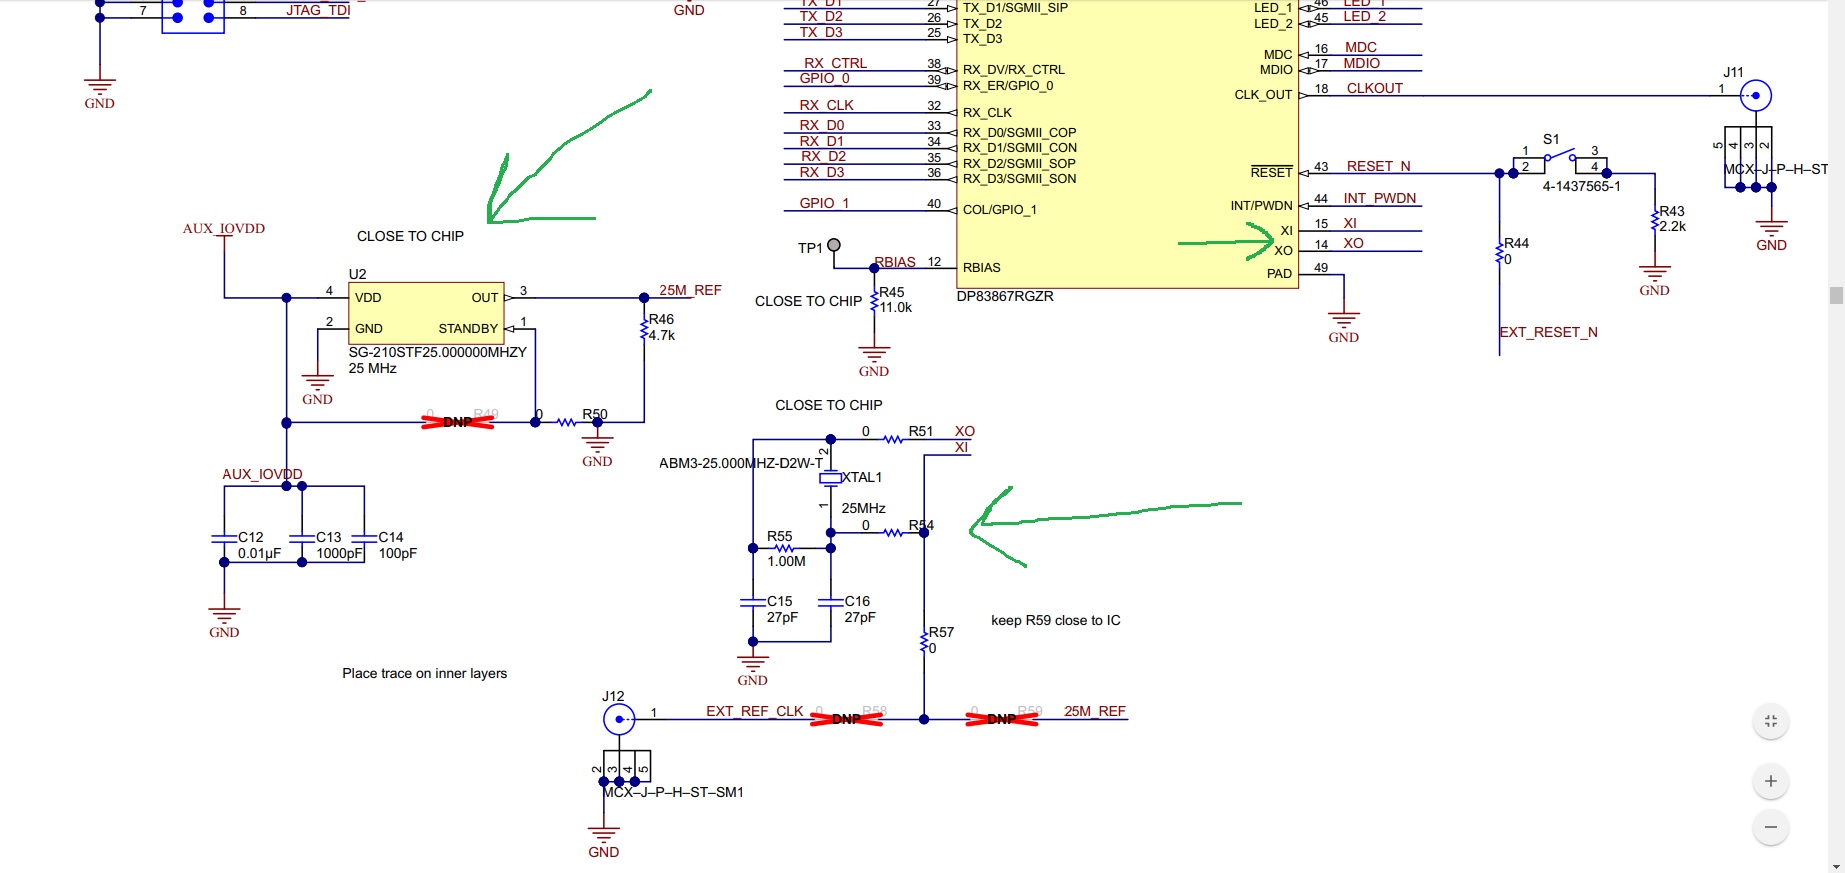
Task: Click the 4.7k resistor value
Action: point(662,335)
